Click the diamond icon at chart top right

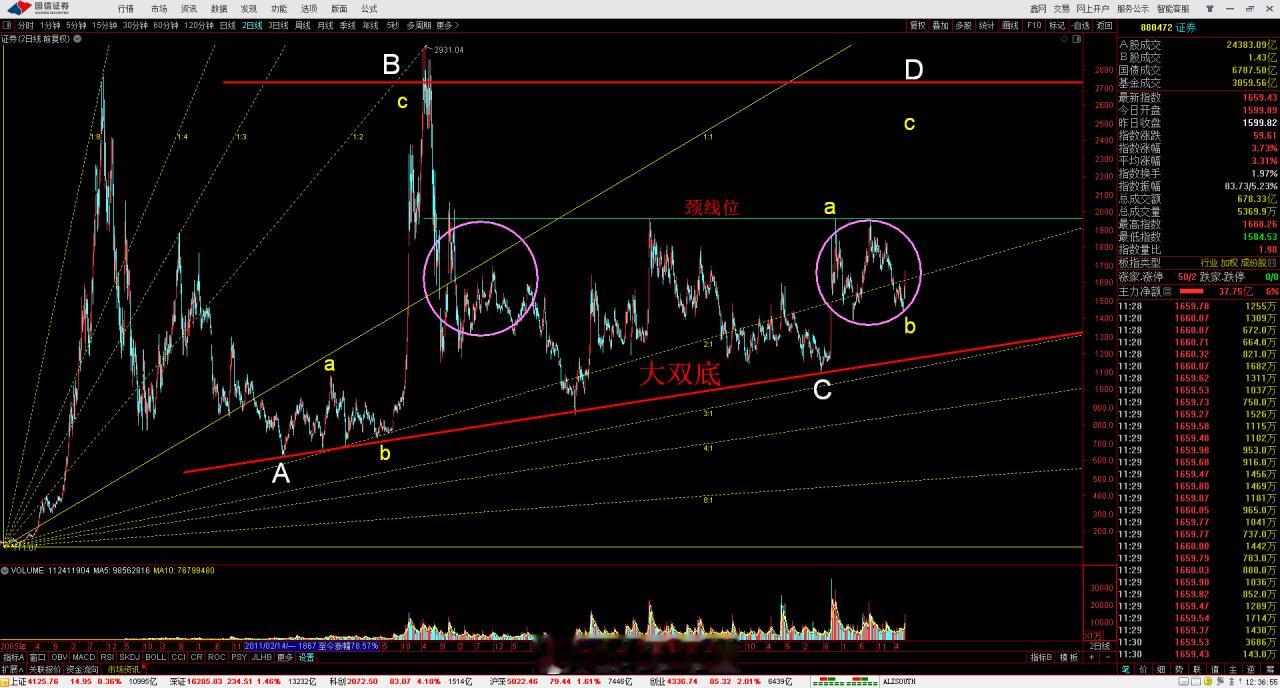[x=1064, y=39]
